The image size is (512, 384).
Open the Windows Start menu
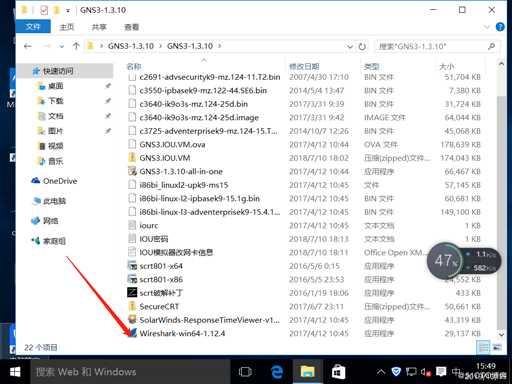[x=15, y=372]
